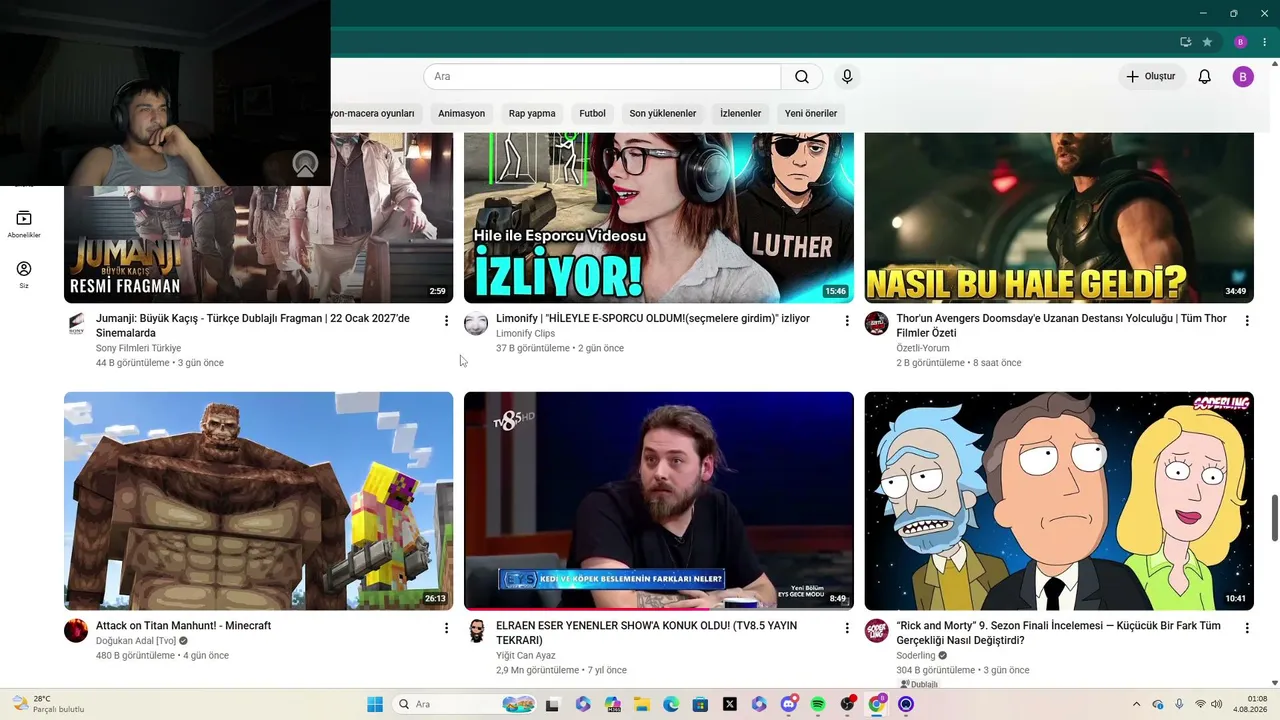Viewport: 1280px width, 720px height.
Task: Open Rick and Morty 9. Sezon title
Action: pyautogui.click(x=1058, y=633)
